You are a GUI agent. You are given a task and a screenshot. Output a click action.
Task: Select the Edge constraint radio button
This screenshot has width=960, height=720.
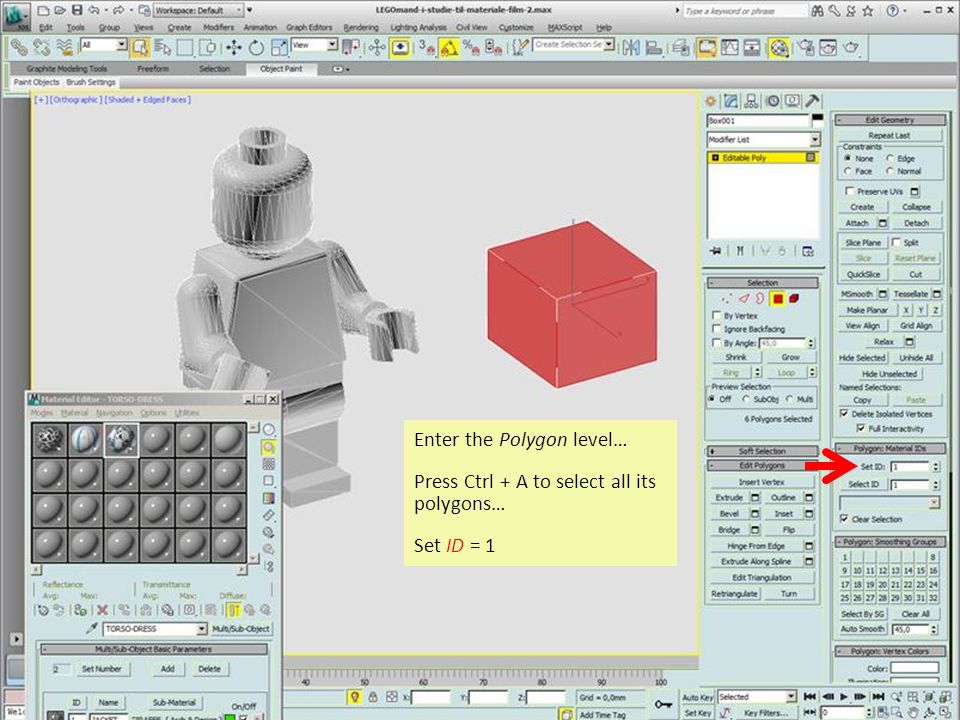pos(890,158)
